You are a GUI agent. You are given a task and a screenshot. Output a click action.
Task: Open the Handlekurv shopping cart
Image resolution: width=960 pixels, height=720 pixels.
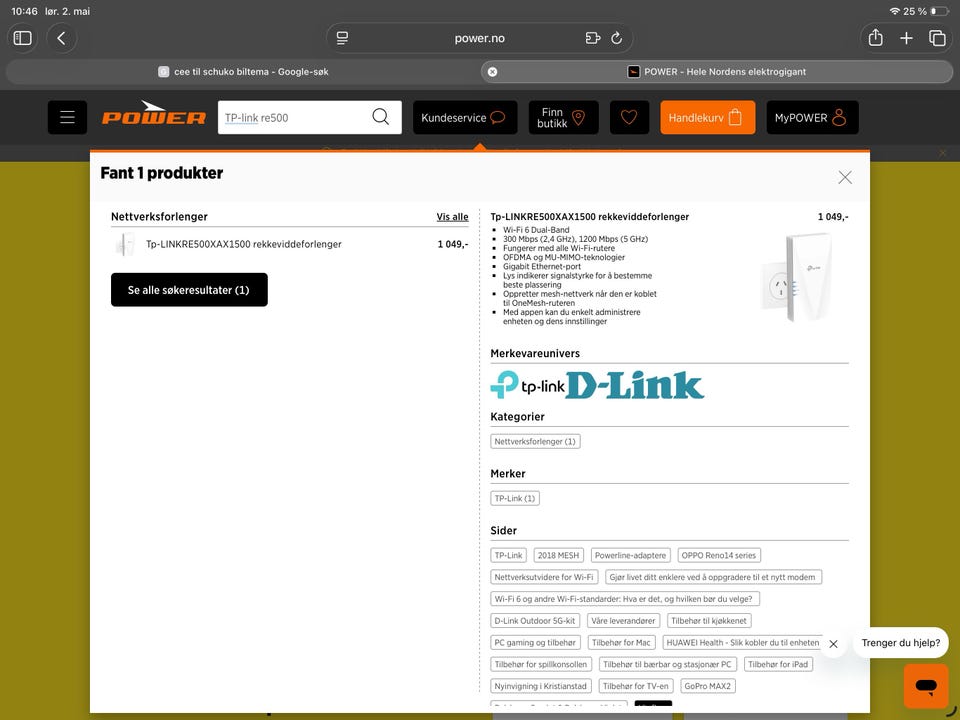click(707, 117)
